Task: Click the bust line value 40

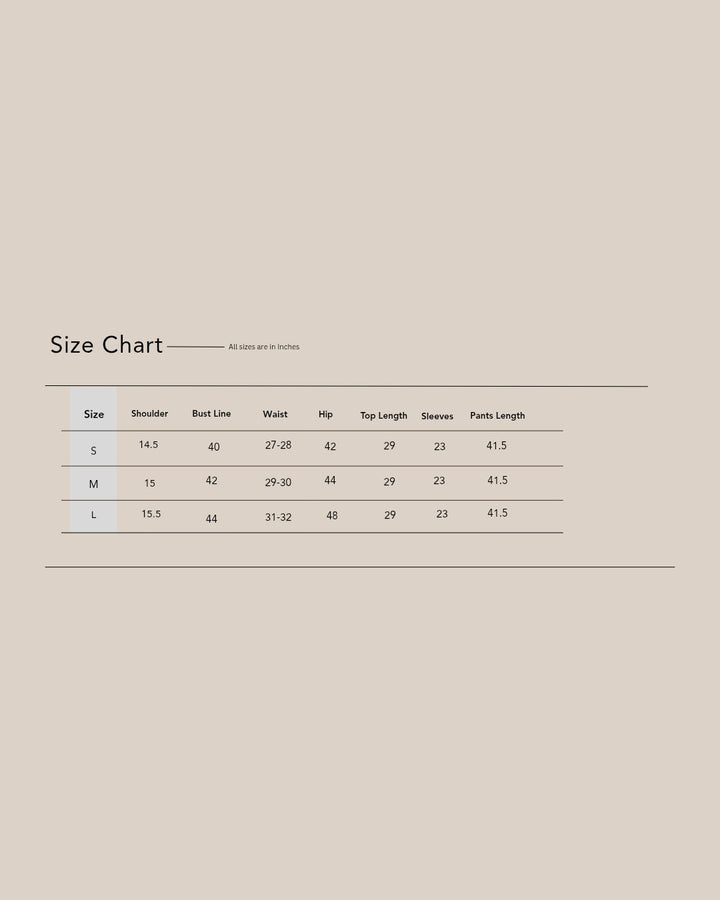Action: [x=214, y=447]
